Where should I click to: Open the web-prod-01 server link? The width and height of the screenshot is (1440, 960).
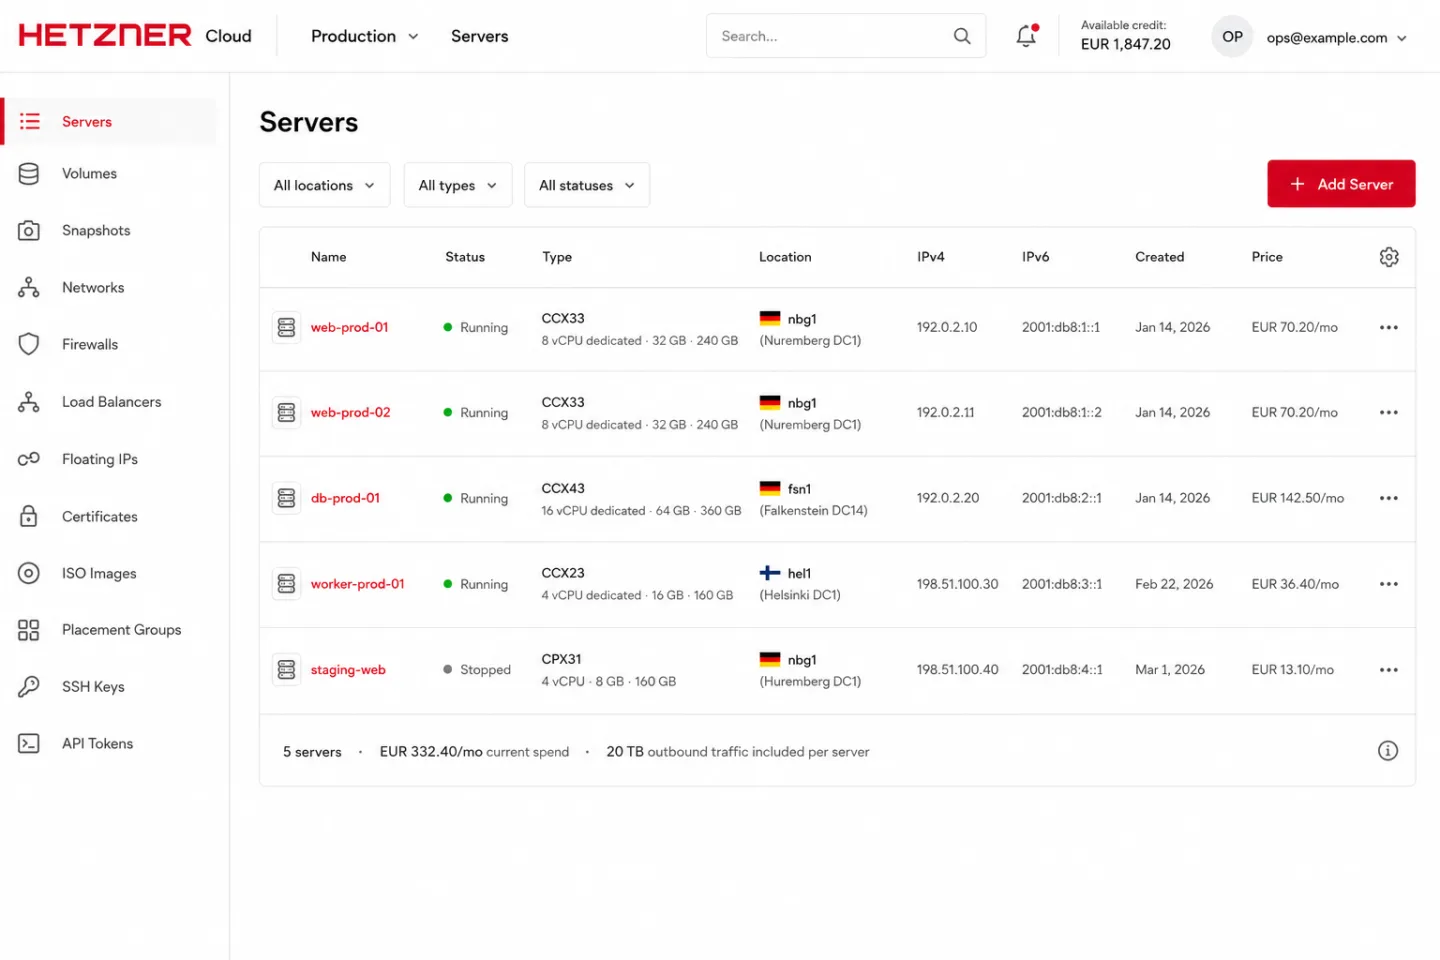pyautogui.click(x=349, y=327)
